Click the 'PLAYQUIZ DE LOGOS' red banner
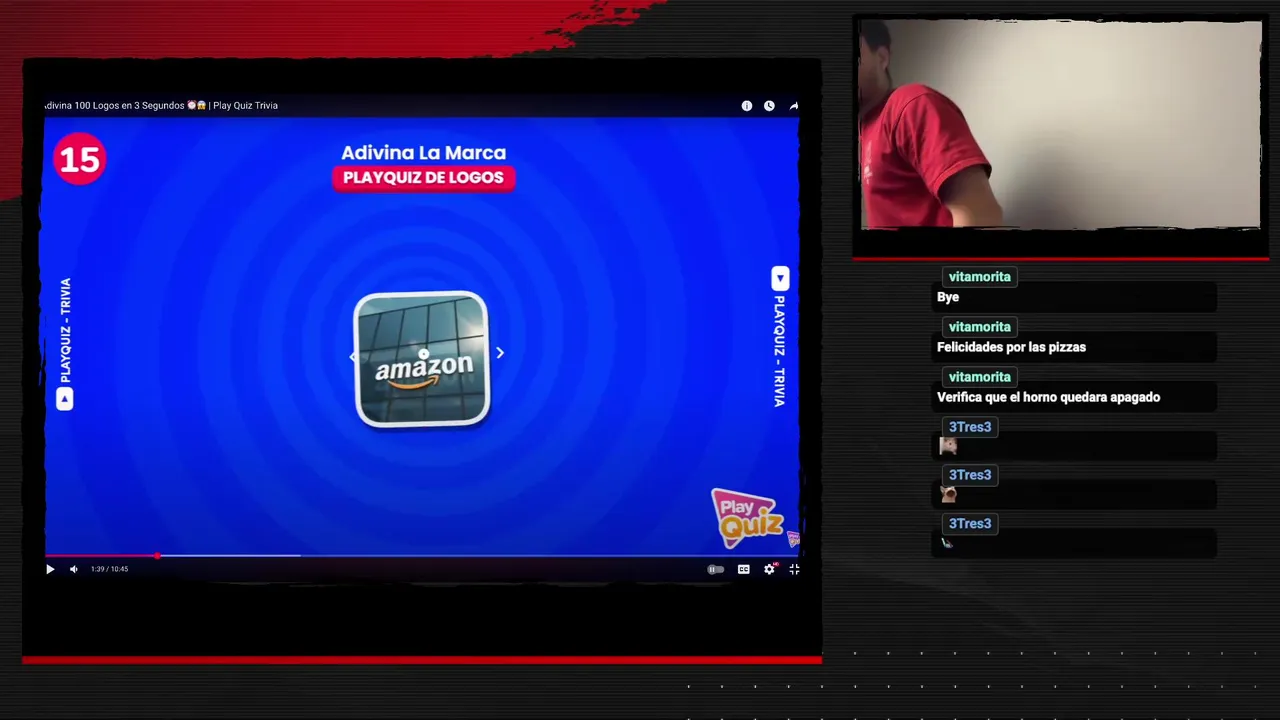This screenshot has width=1280, height=720. point(423,177)
